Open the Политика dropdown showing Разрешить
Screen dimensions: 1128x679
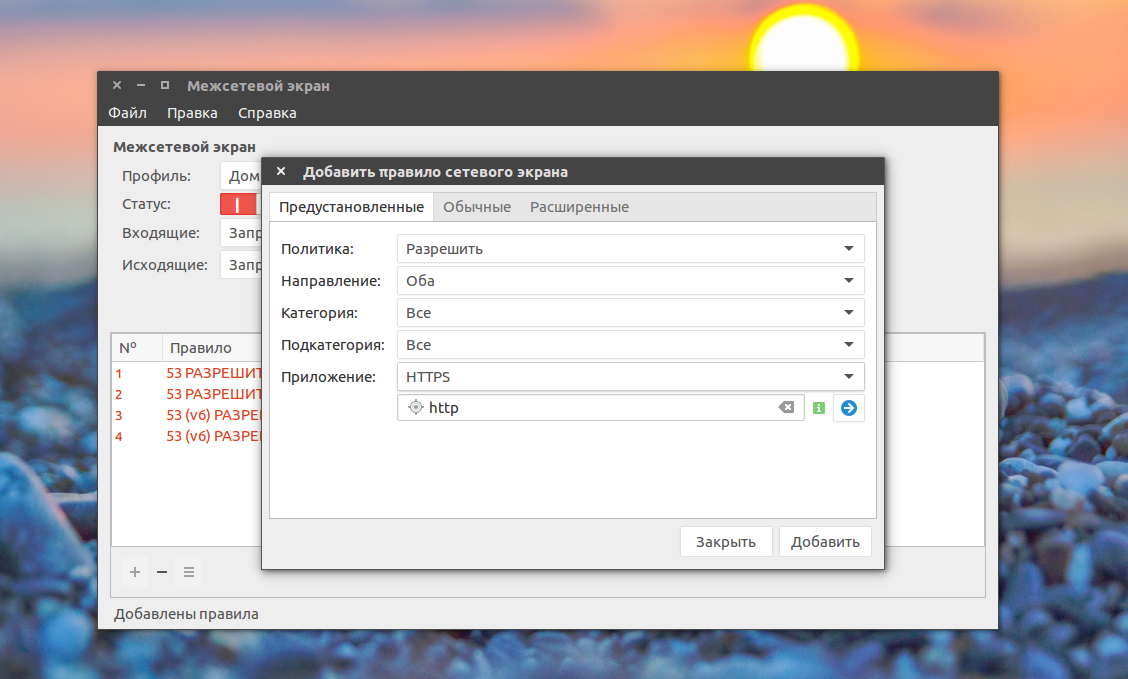(630, 249)
